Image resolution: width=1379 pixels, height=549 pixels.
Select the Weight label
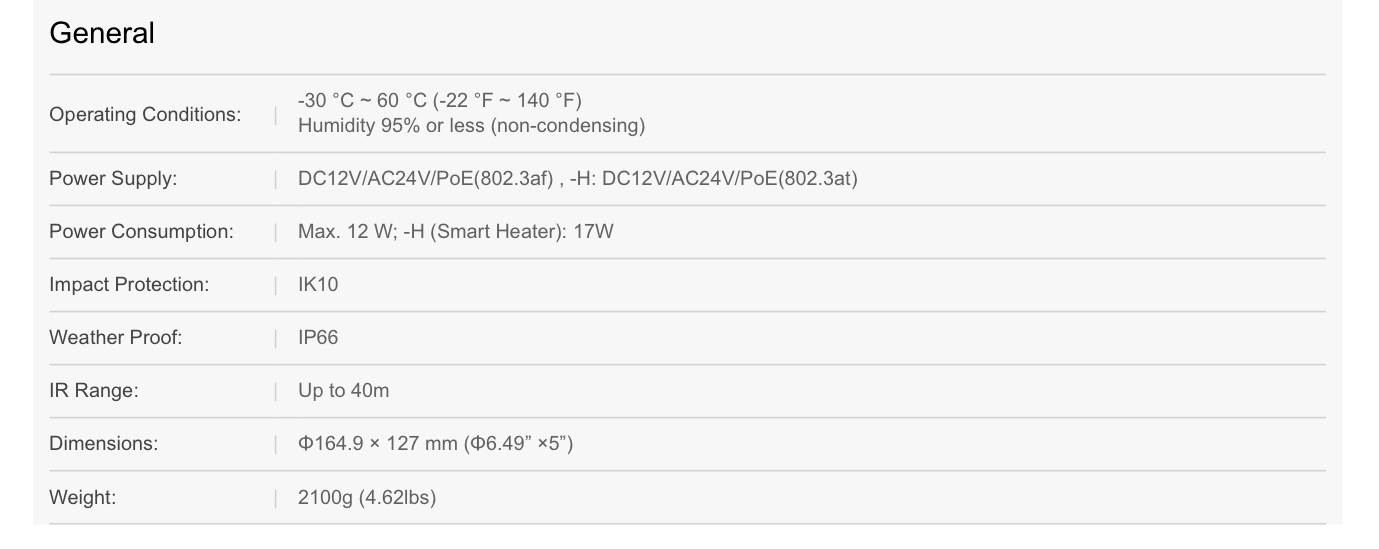point(82,497)
